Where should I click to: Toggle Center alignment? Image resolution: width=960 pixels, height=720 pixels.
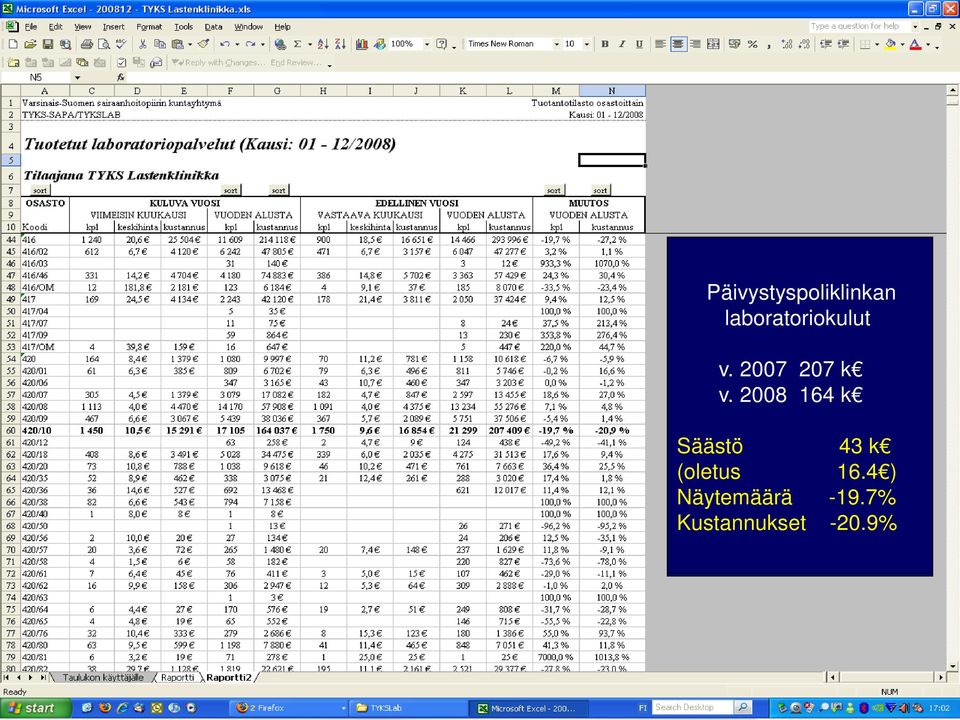[x=678, y=44]
